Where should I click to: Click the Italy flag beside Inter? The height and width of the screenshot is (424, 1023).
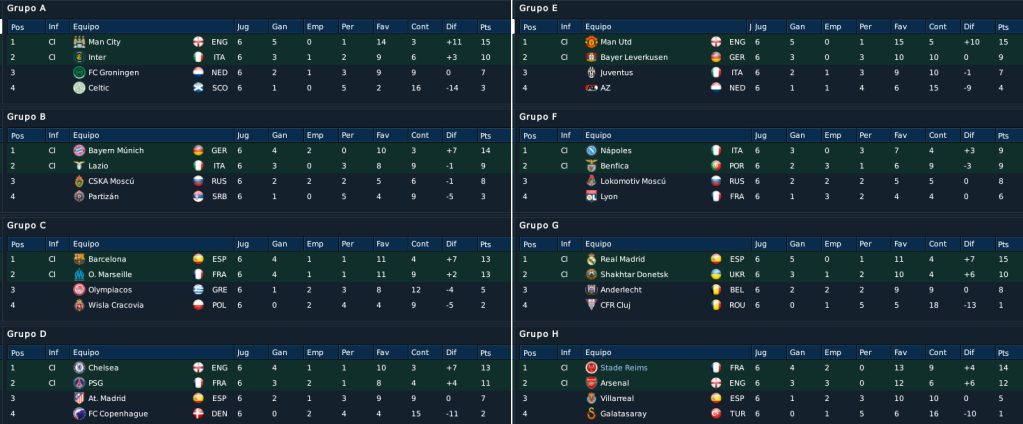click(198, 57)
